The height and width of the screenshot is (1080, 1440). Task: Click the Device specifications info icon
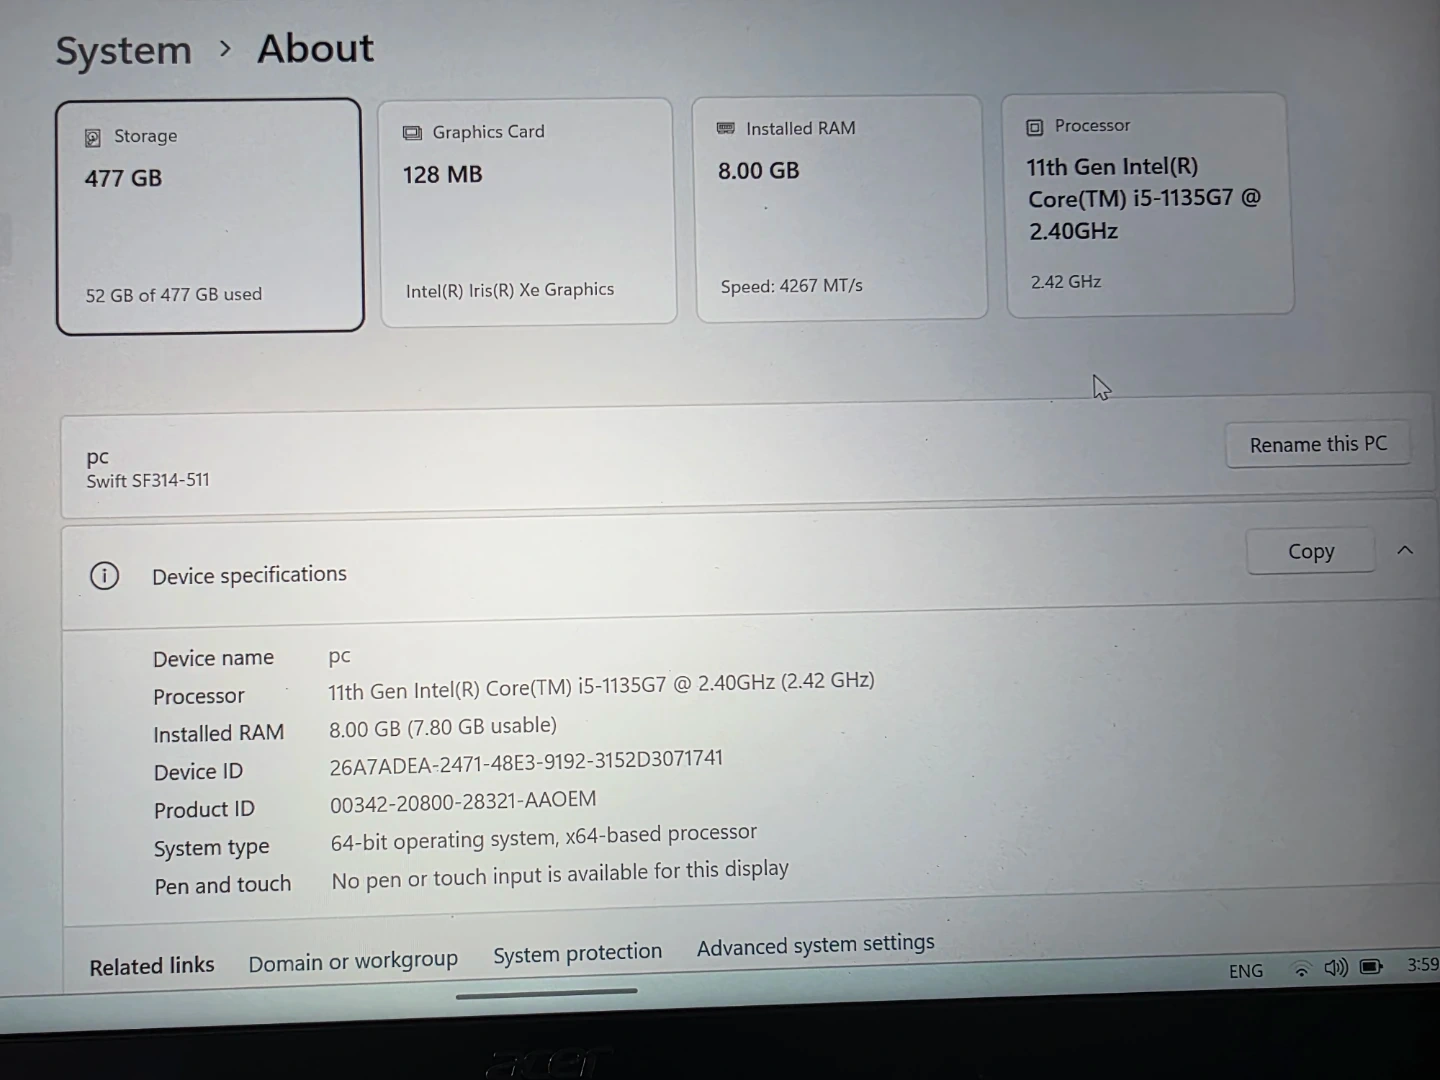104,576
